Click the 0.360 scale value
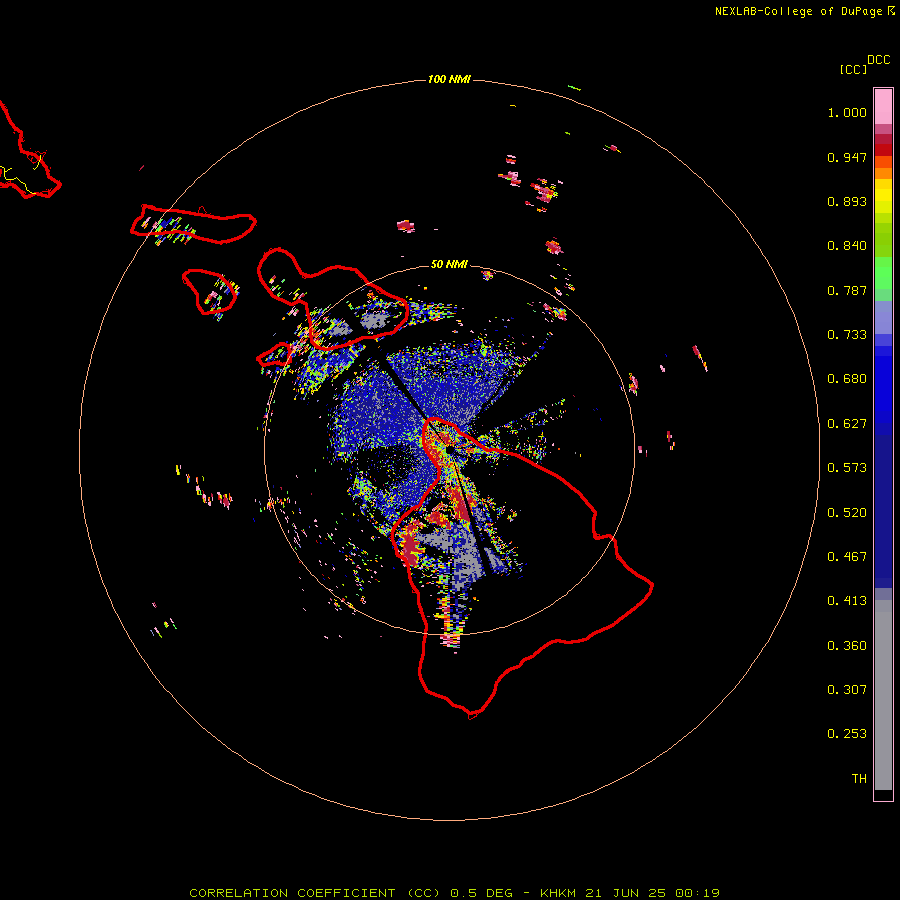This screenshot has width=900, height=900. coord(847,646)
